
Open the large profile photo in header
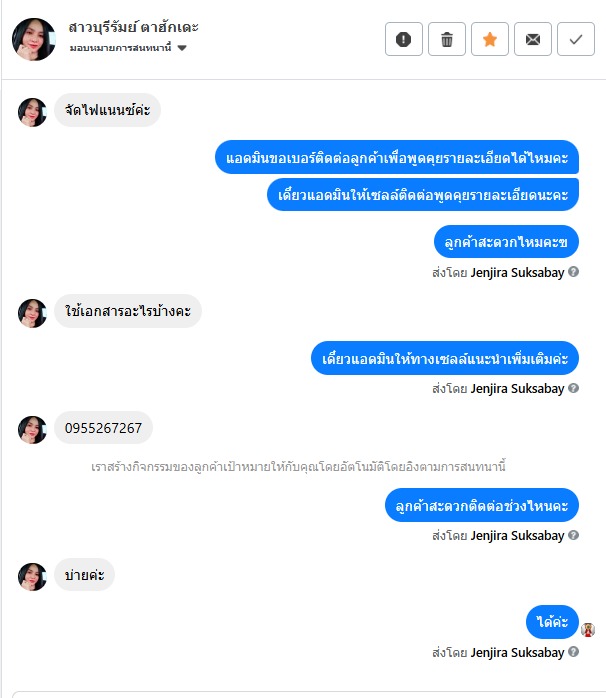[34, 39]
